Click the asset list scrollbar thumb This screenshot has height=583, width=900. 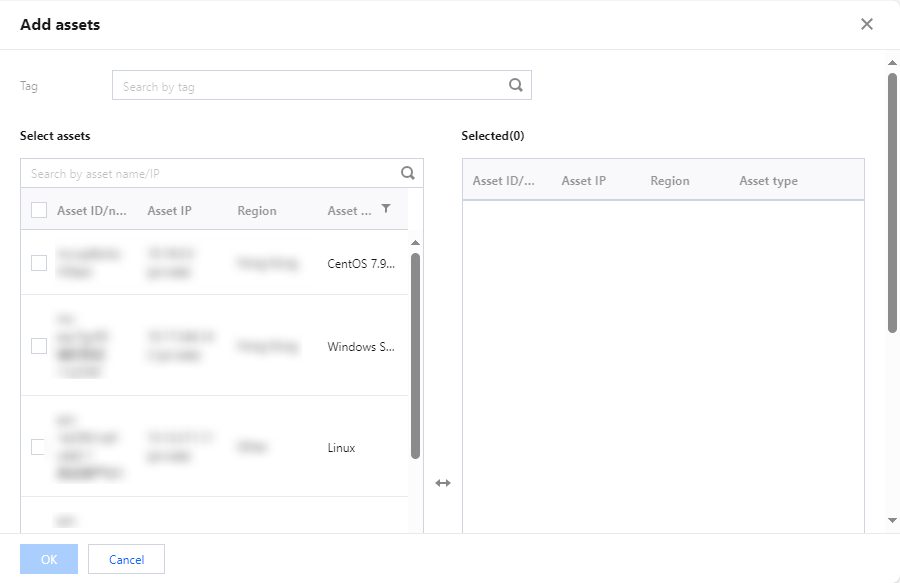pyautogui.click(x=415, y=355)
